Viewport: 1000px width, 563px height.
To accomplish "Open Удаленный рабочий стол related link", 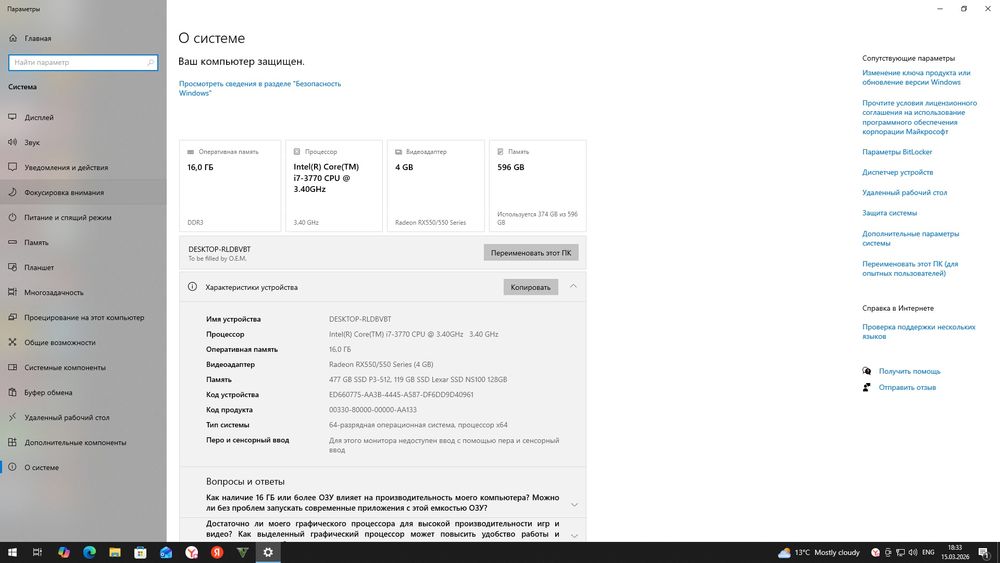I will 904,193.
